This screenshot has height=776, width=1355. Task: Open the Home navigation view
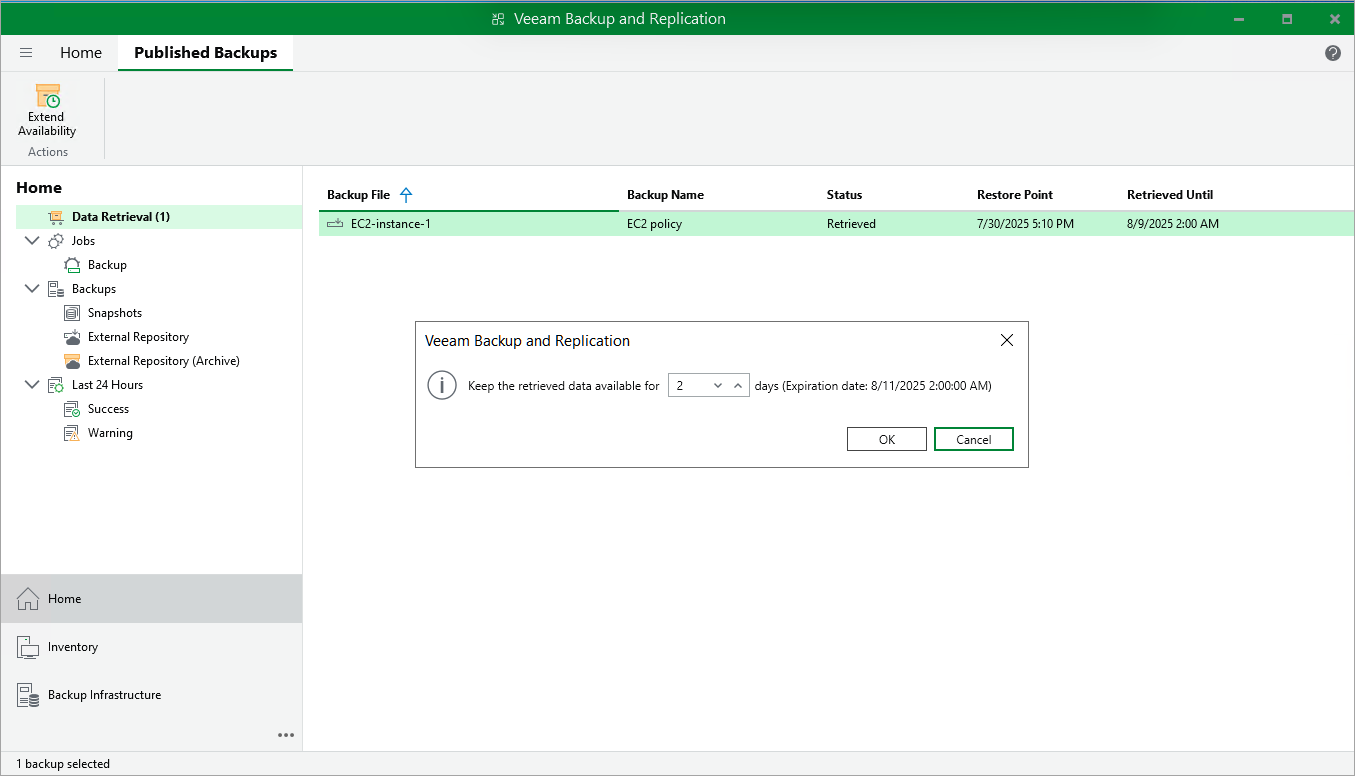click(x=152, y=599)
